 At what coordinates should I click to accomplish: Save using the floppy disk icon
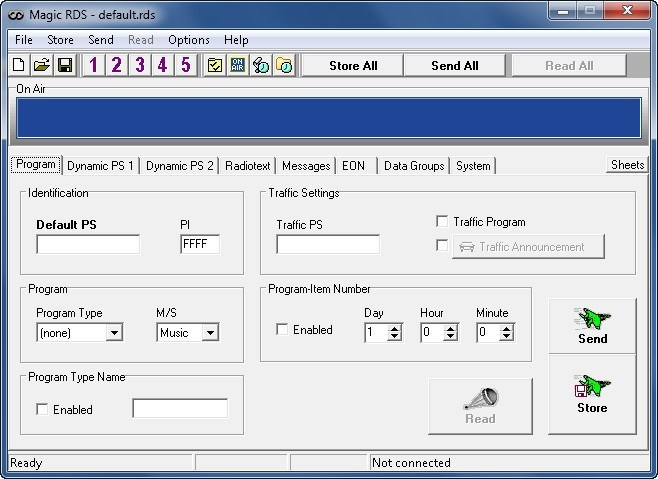click(65, 65)
